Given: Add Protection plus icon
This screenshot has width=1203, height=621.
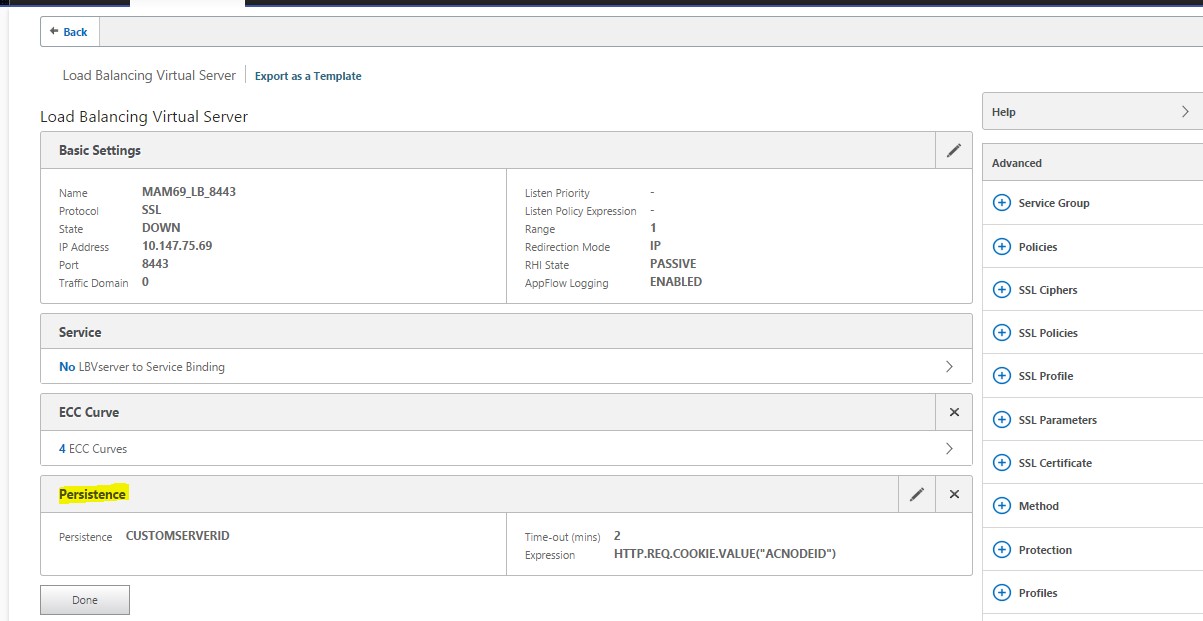Looking at the screenshot, I should pyautogui.click(x=1001, y=550).
